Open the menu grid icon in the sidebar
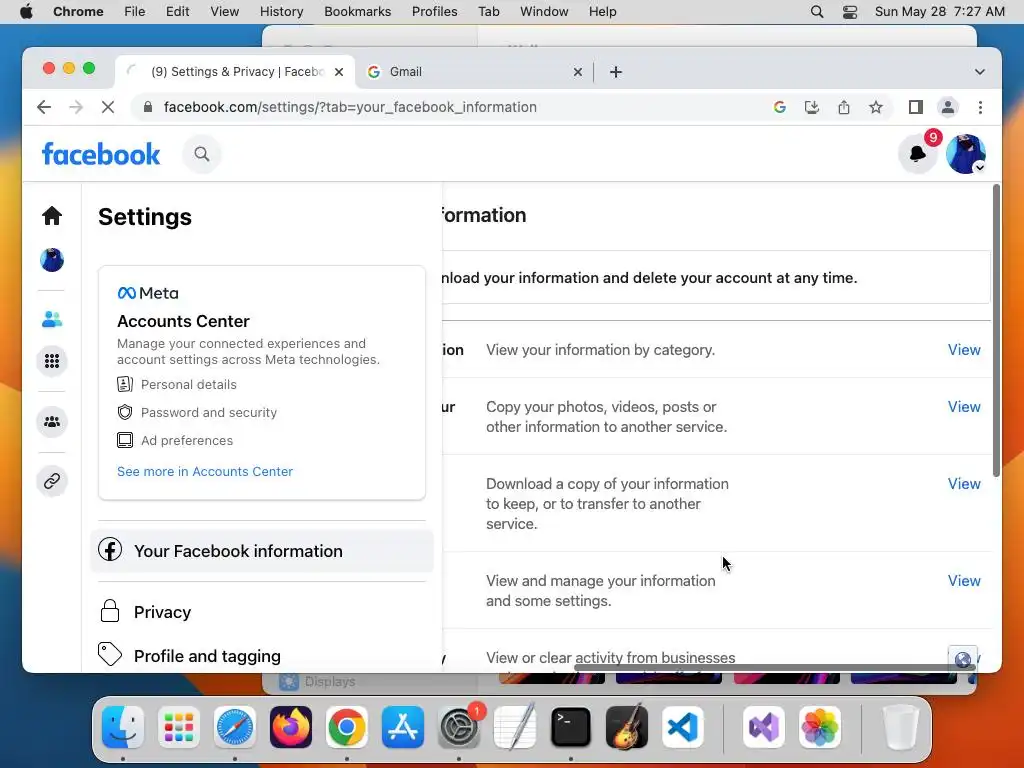Screen dimensions: 1024x768 [52, 361]
